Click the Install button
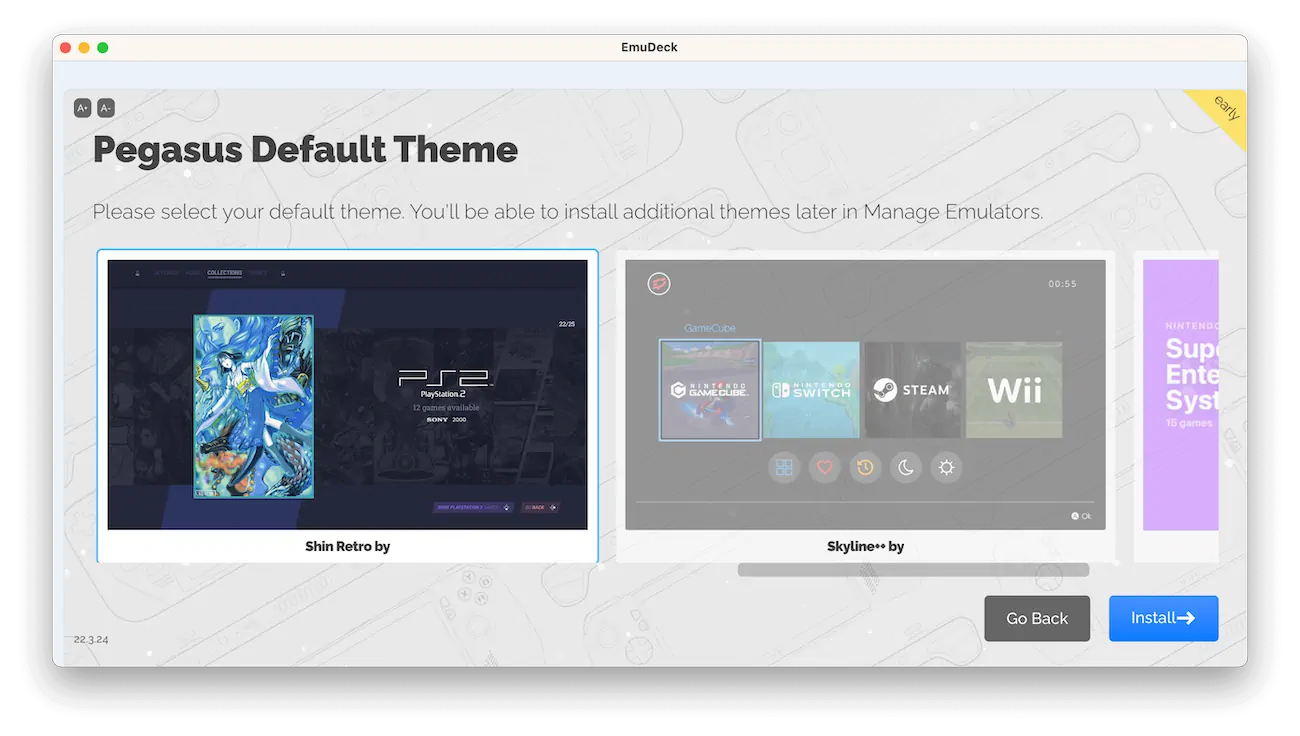The image size is (1300, 736). [1163, 618]
